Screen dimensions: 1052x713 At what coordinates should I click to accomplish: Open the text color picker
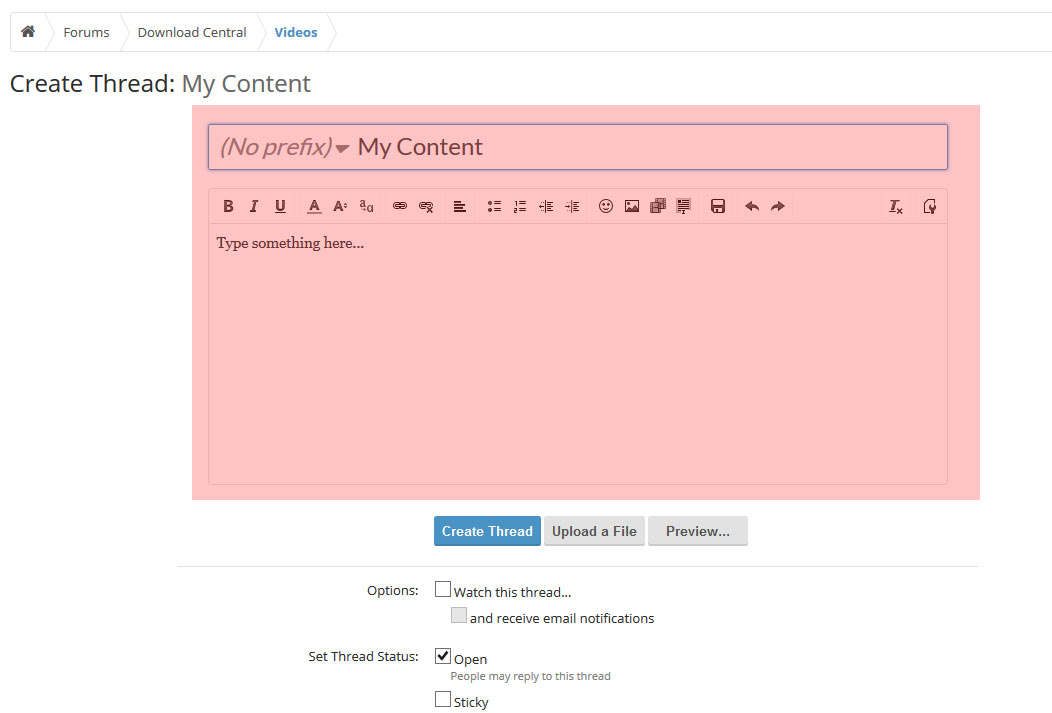click(x=314, y=206)
